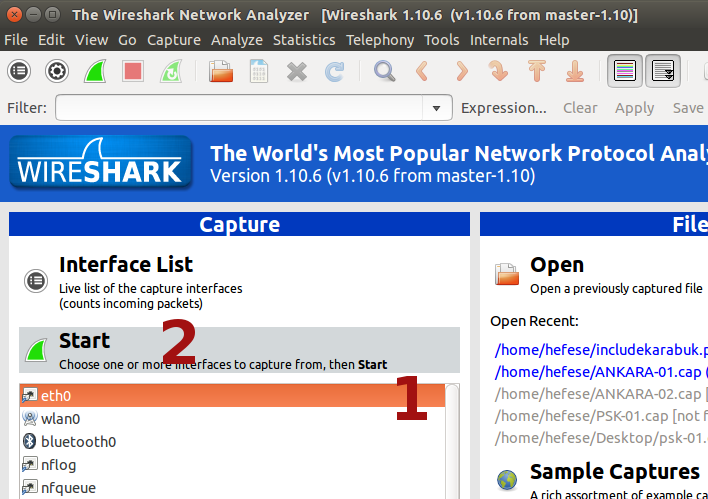Open the Telephony menu
The height and width of the screenshot is (499, 708).
click(x=380, y=40)
